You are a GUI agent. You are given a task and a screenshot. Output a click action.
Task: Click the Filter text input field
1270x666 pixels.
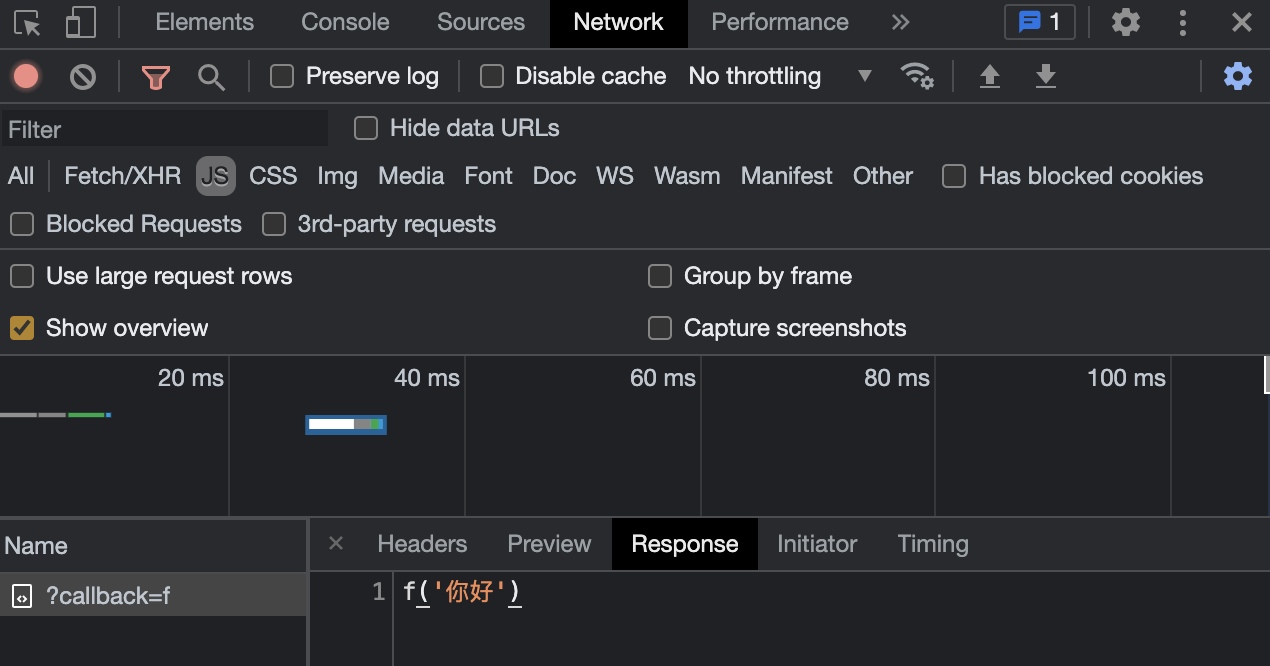point(165,129)
